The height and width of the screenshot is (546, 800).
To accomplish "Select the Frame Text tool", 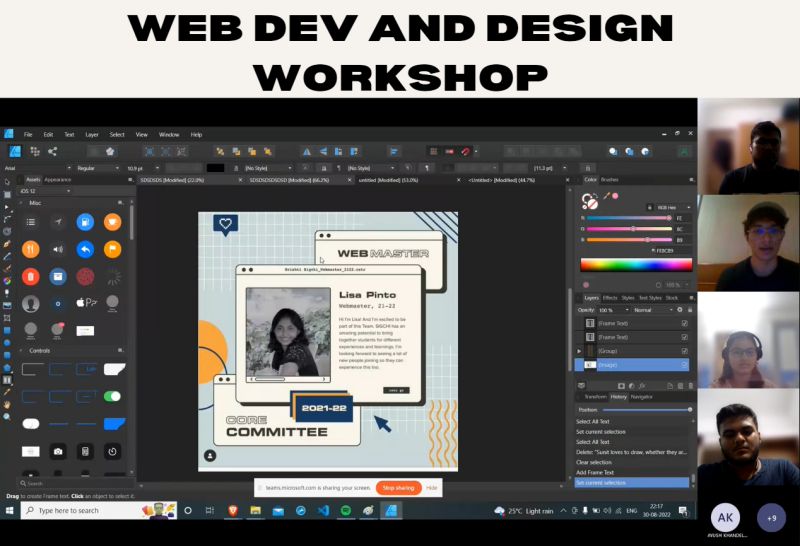I will (7, 380).
